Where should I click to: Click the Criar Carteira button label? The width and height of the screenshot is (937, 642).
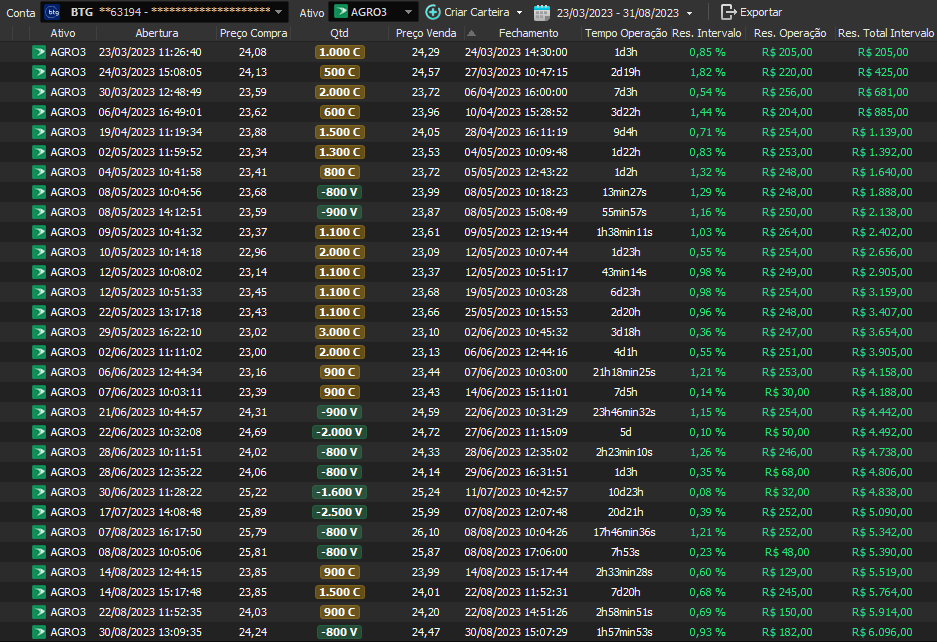pos(476,12)
